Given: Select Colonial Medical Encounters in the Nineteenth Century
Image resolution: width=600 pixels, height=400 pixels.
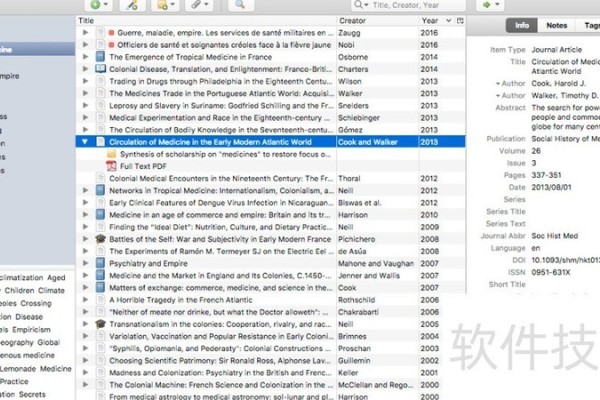Looking at the screenshot, I should pyautogui.click(x=271, y=178).
